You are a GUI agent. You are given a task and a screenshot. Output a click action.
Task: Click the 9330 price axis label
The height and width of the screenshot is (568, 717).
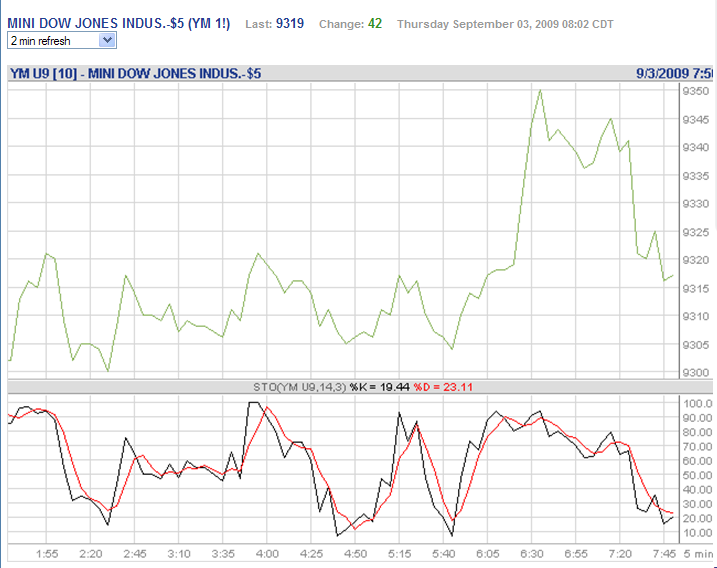696,204
